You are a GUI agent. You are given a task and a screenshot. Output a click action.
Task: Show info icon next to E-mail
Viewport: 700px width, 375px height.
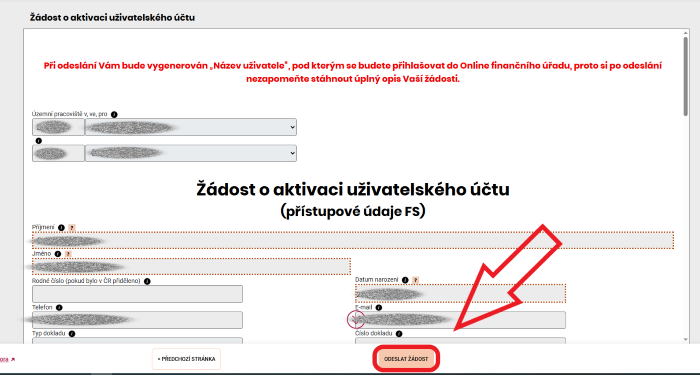(x=379, y=308)
